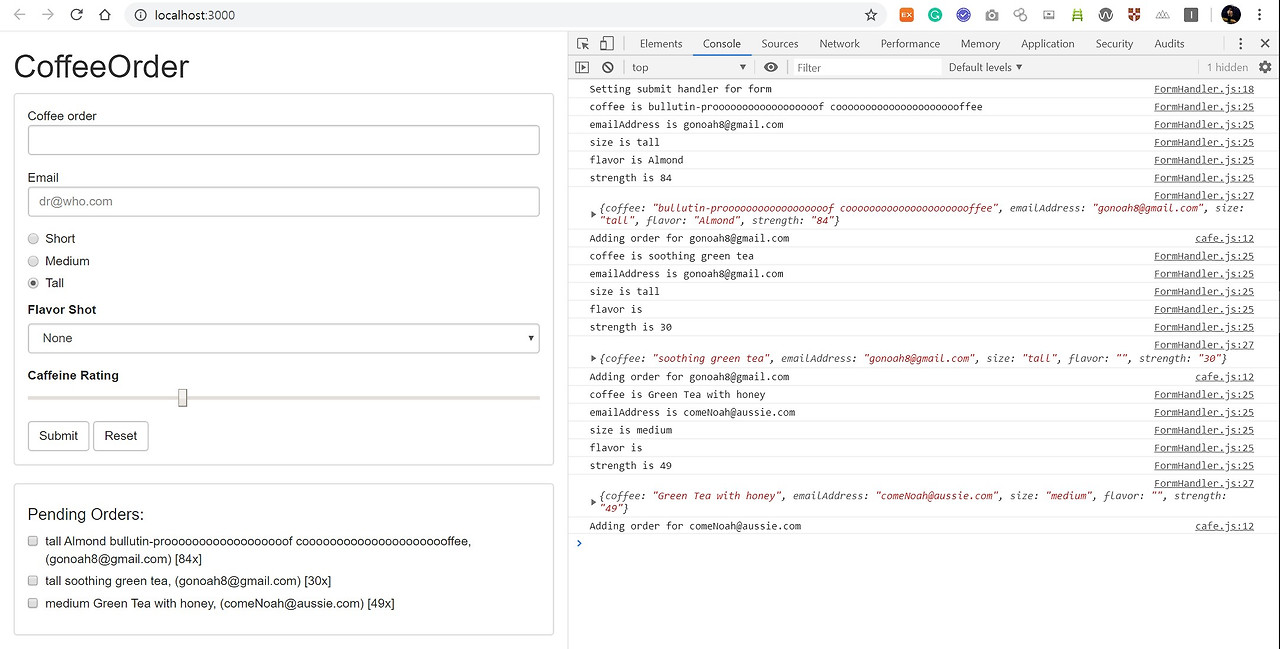Image resolution: width=1280 pixels, height=649 pixels.
Task: Open the JavaScript context top dropdown
Action: click(x=688, y=67)
